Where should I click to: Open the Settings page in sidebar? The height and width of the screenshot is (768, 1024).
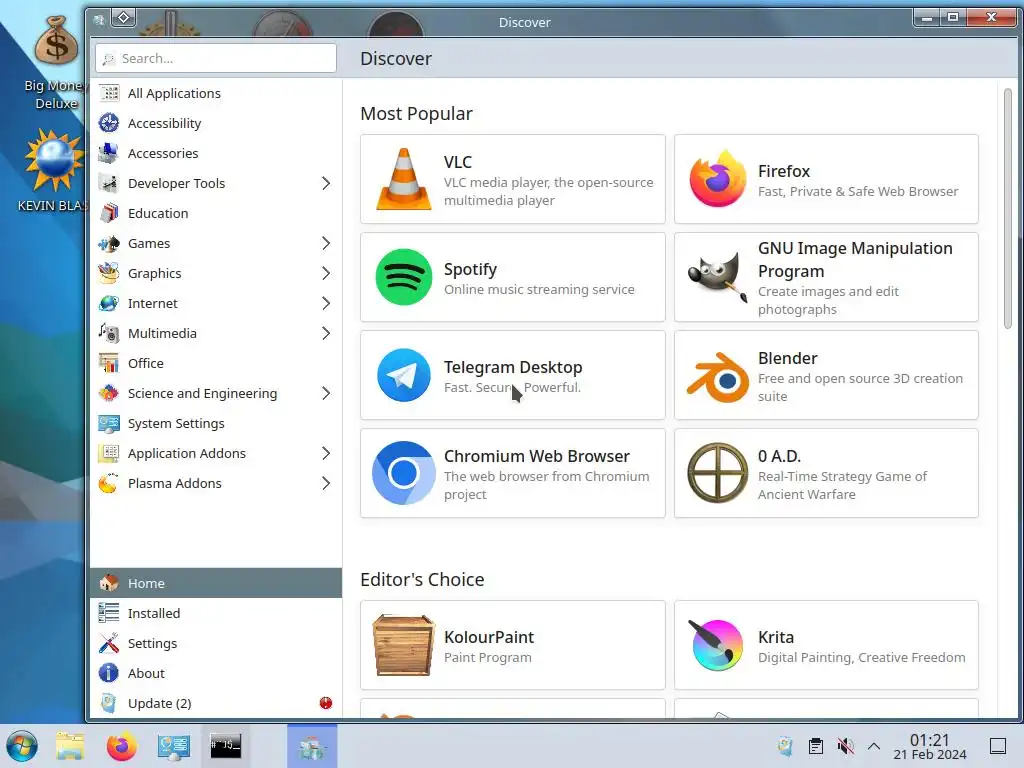point(216,643)
